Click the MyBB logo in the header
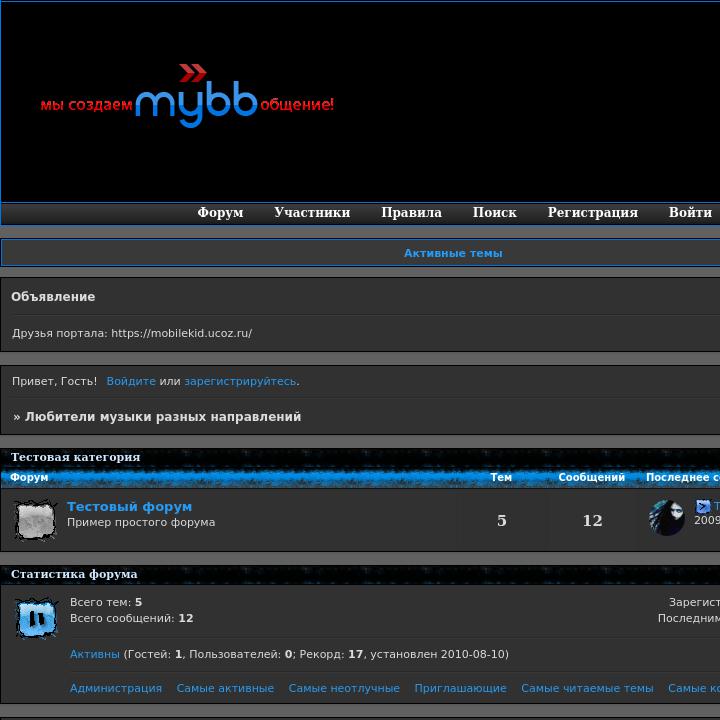The height and width of the screenshot is (720, 720). click(187, 96)
